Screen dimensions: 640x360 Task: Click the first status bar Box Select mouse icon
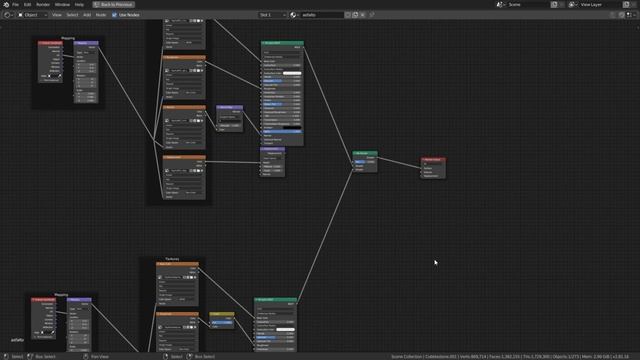[30, 356]
